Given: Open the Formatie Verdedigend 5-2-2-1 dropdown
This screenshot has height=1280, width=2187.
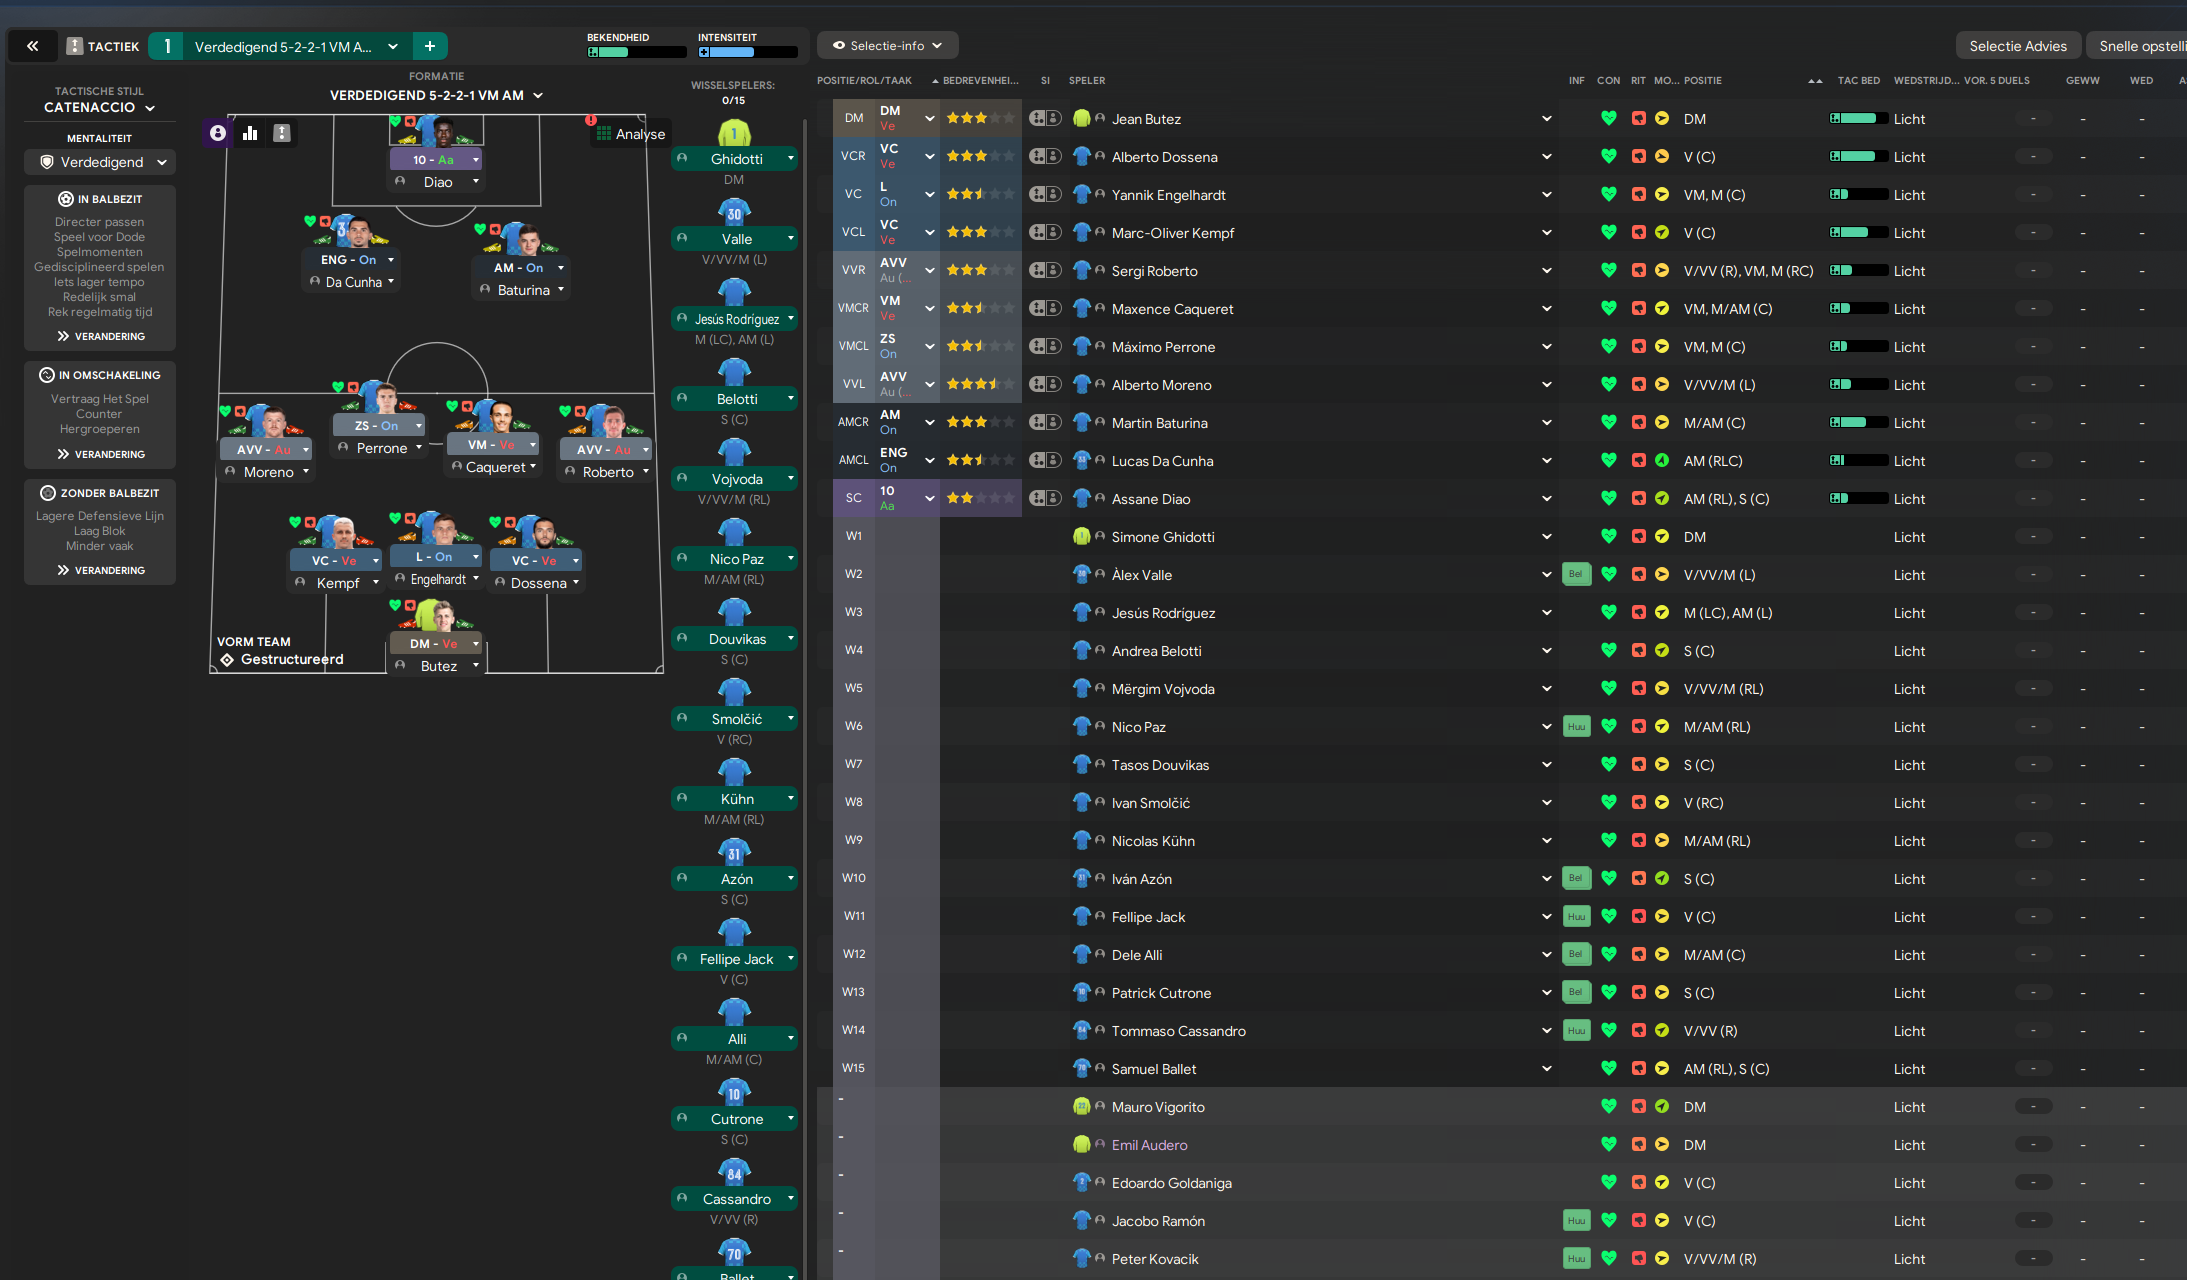Looking at the screenshot, I should point(436,95).
